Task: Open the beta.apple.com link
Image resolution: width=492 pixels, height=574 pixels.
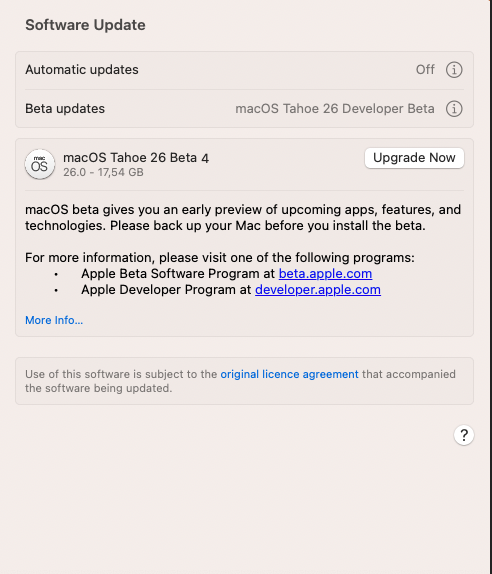Action: (325, 274)
